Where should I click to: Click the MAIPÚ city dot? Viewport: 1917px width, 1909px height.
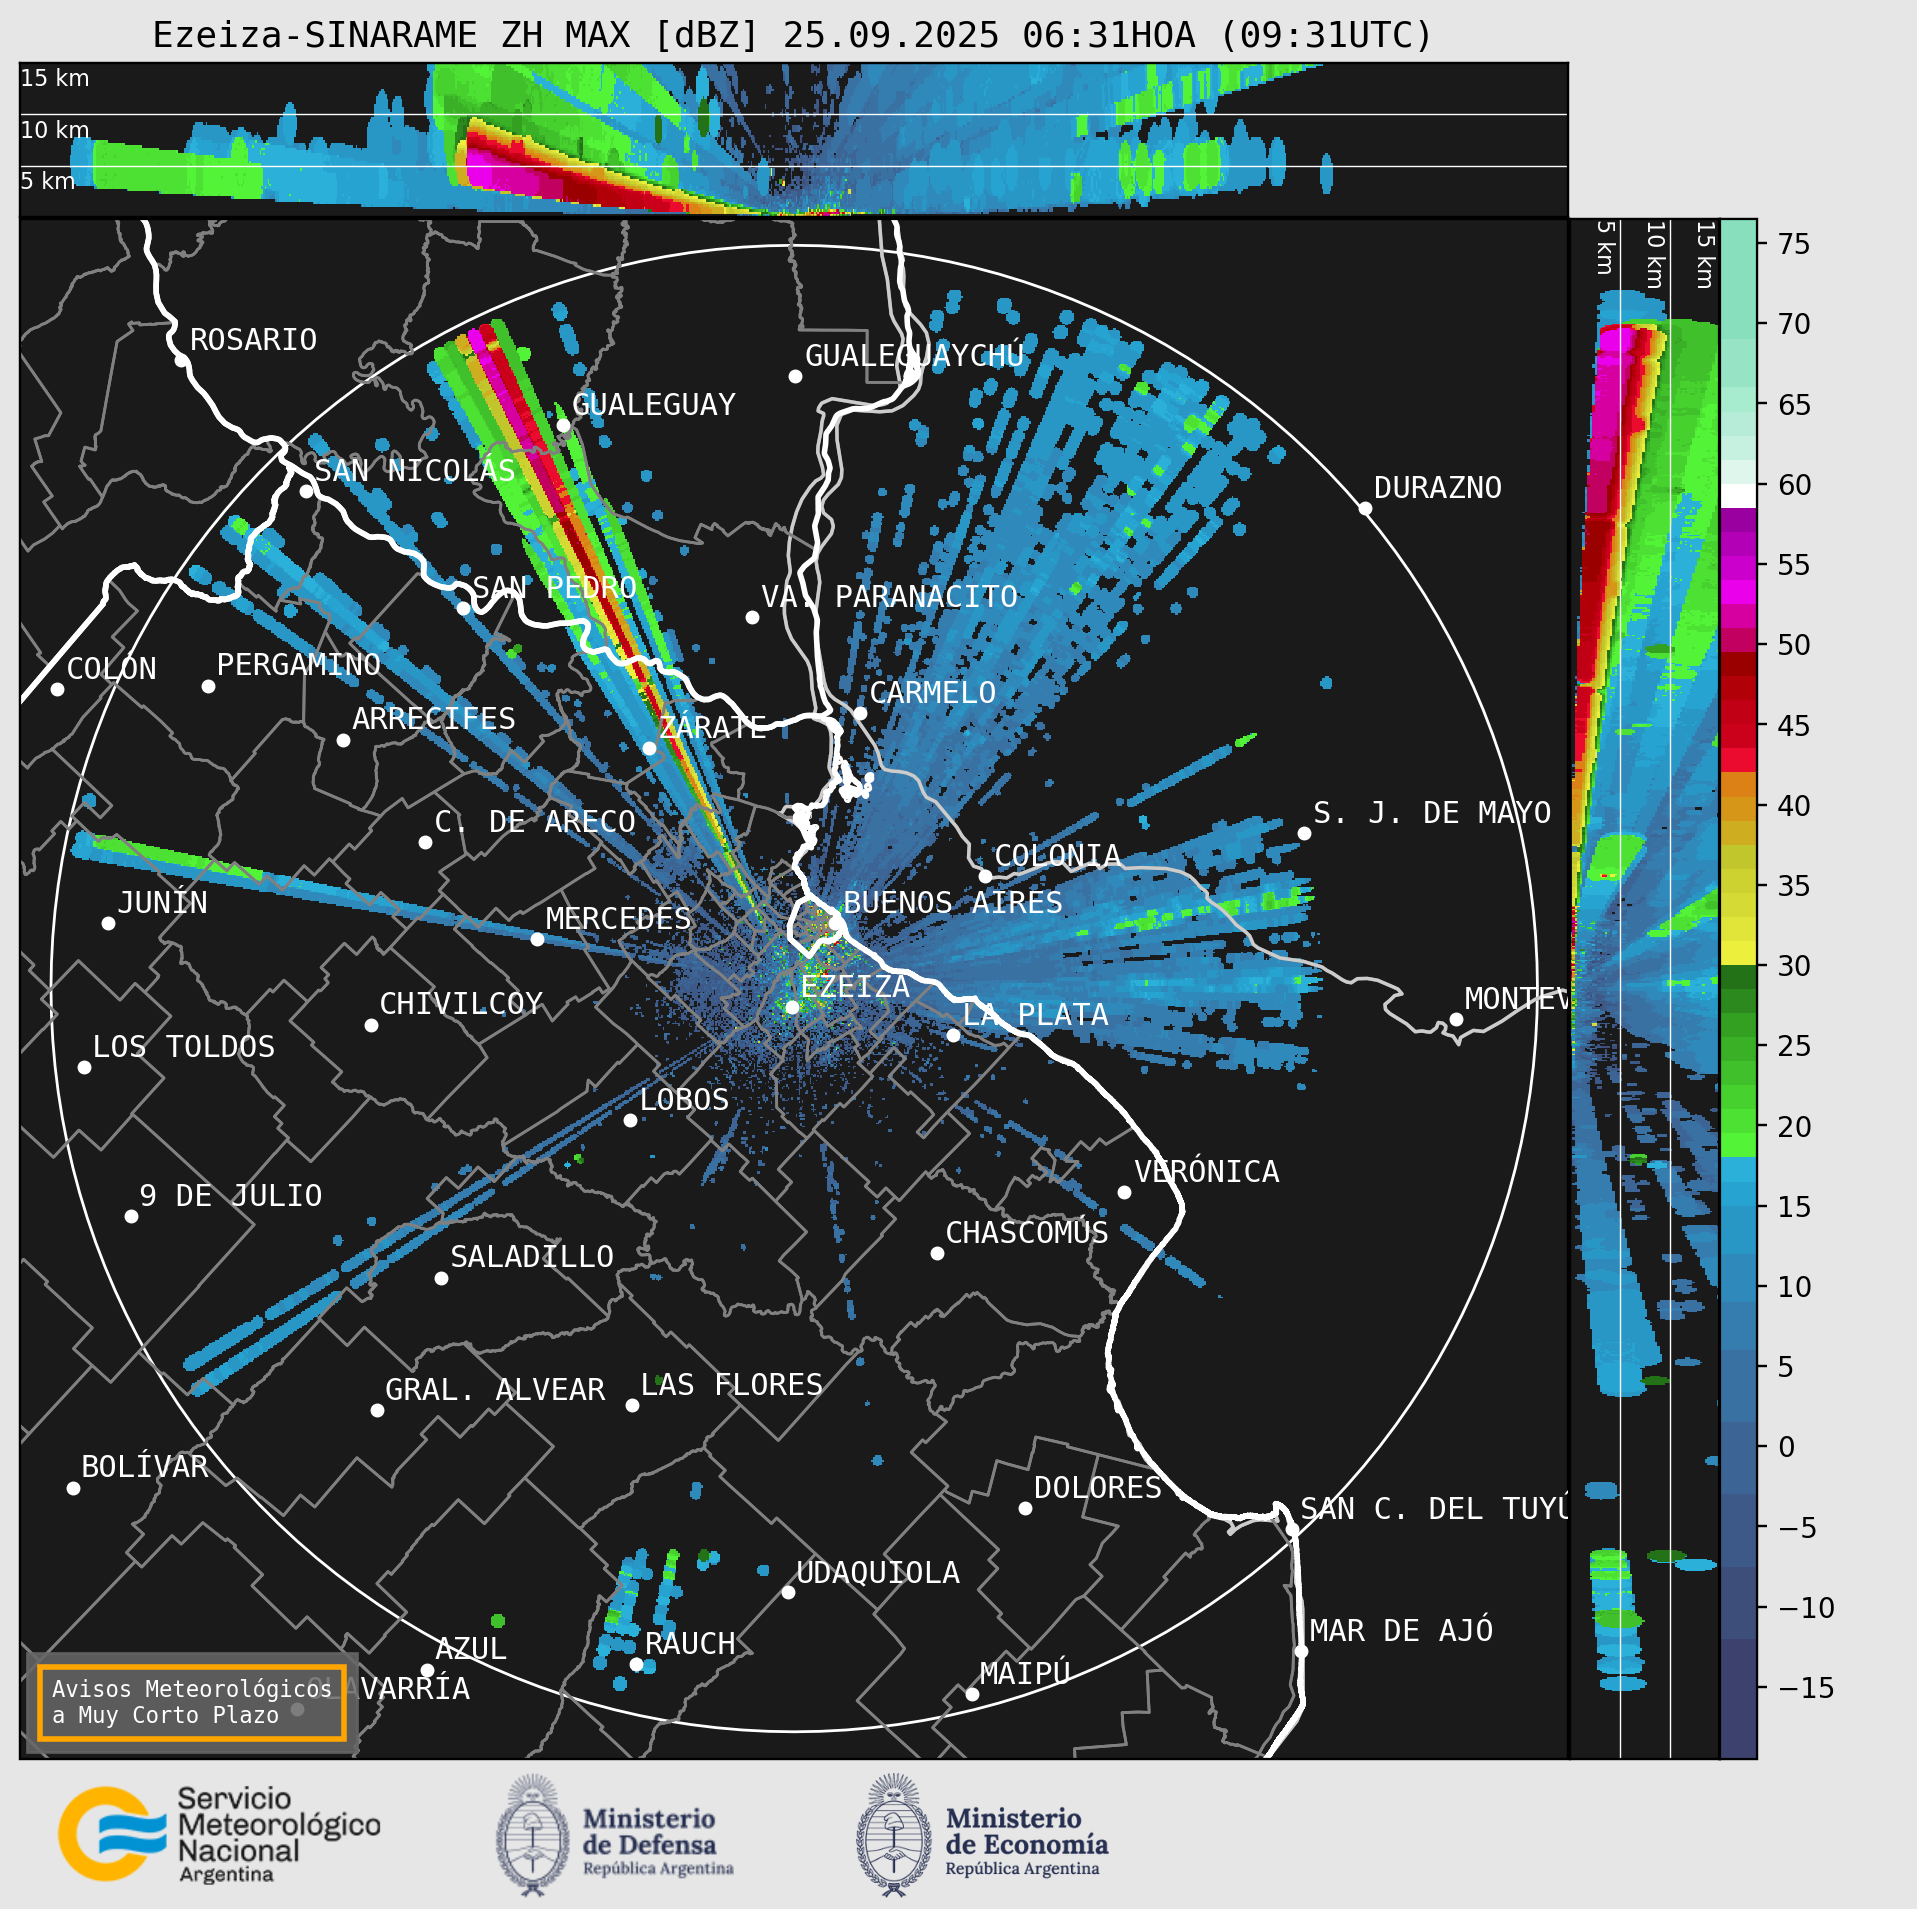(x=972, y=1694)
